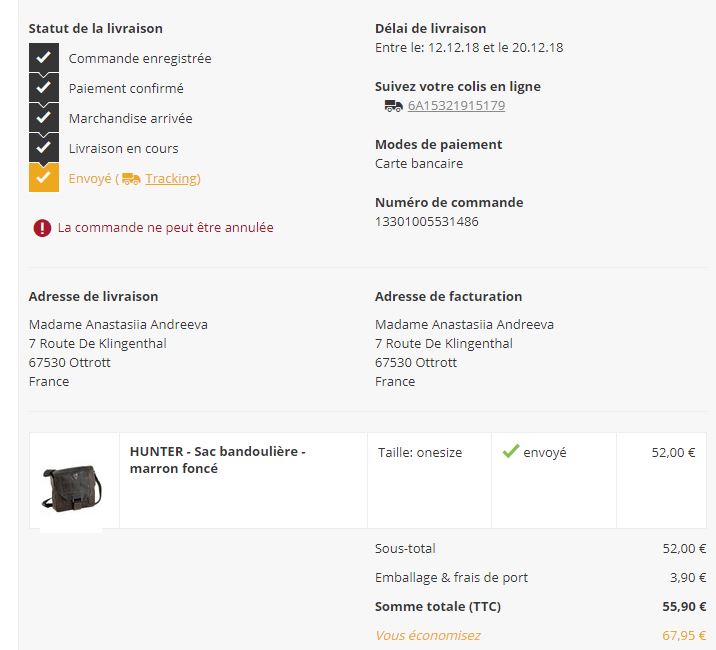Open HUNTER Sac bandoulière product title
The width and height of the screenshot is (716, 650).
tap(217, 460)
